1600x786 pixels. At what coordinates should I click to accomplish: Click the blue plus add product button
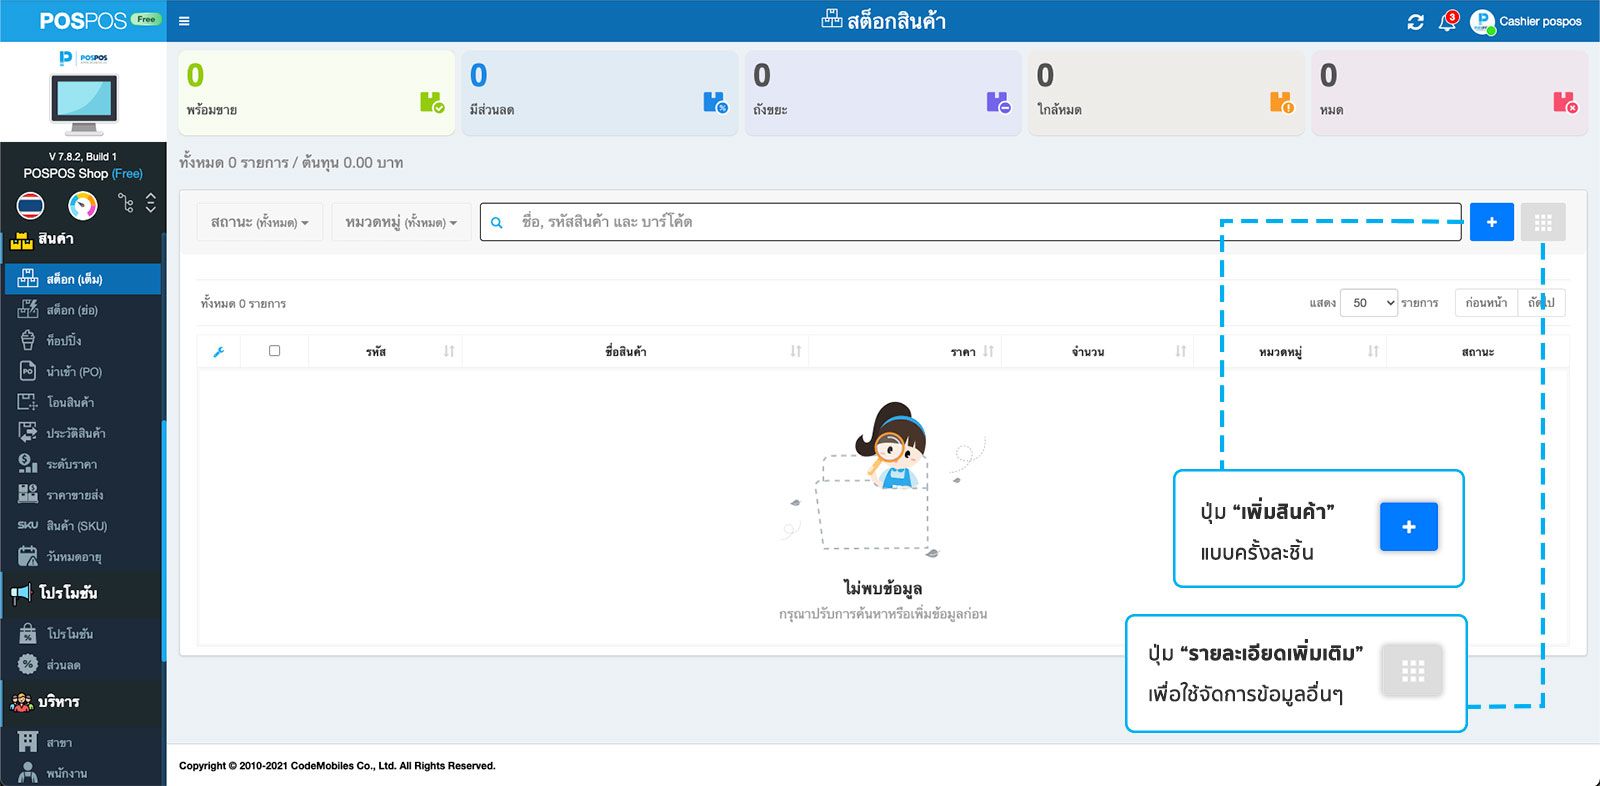tap(1491, 222)
